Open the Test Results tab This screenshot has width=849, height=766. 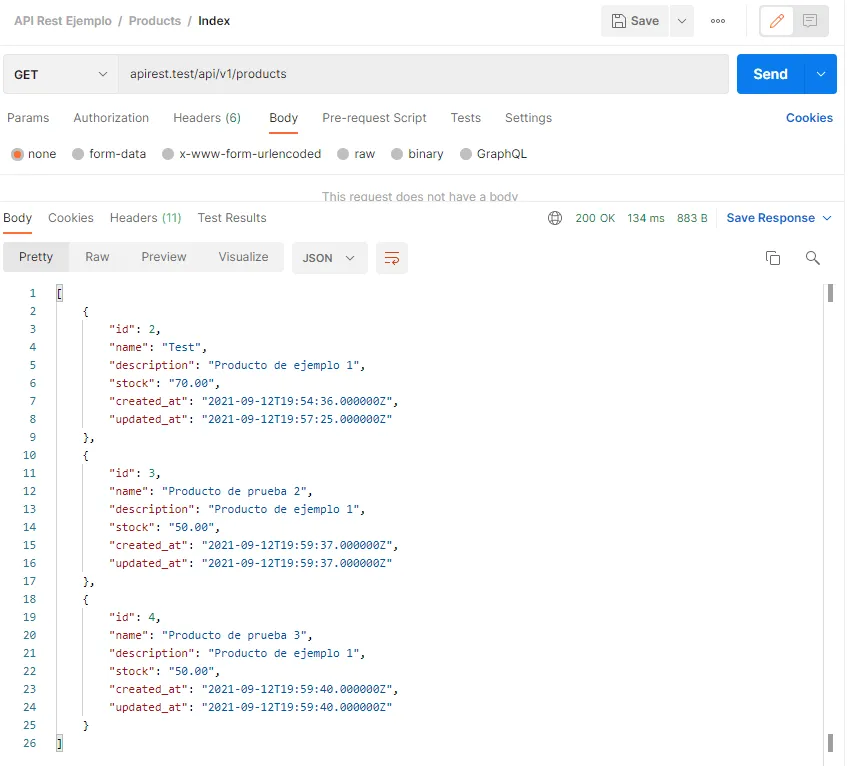point(232,218)
